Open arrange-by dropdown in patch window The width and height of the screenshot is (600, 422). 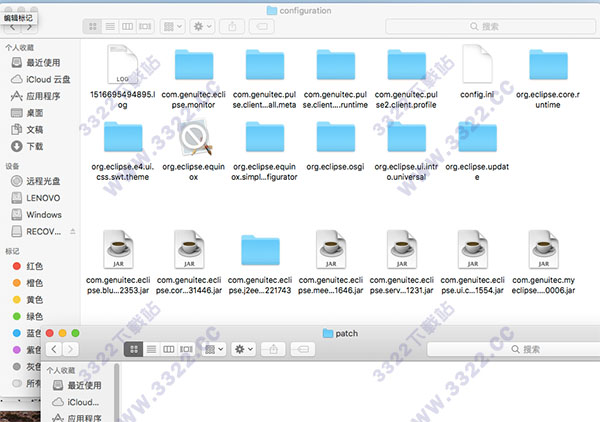214,349
